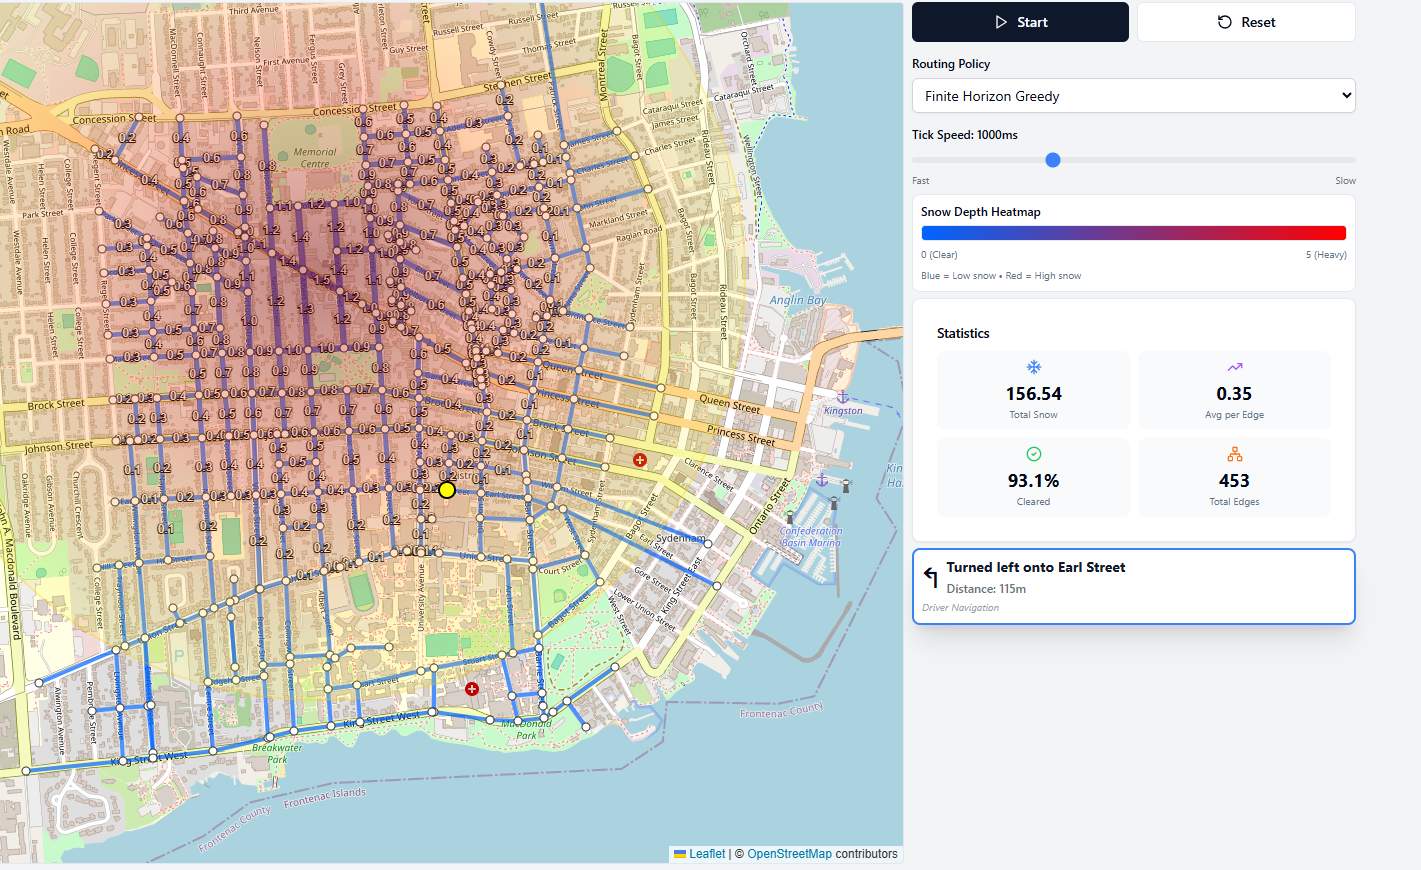Click the red hospital marker near Princess Street

point(639,461)
